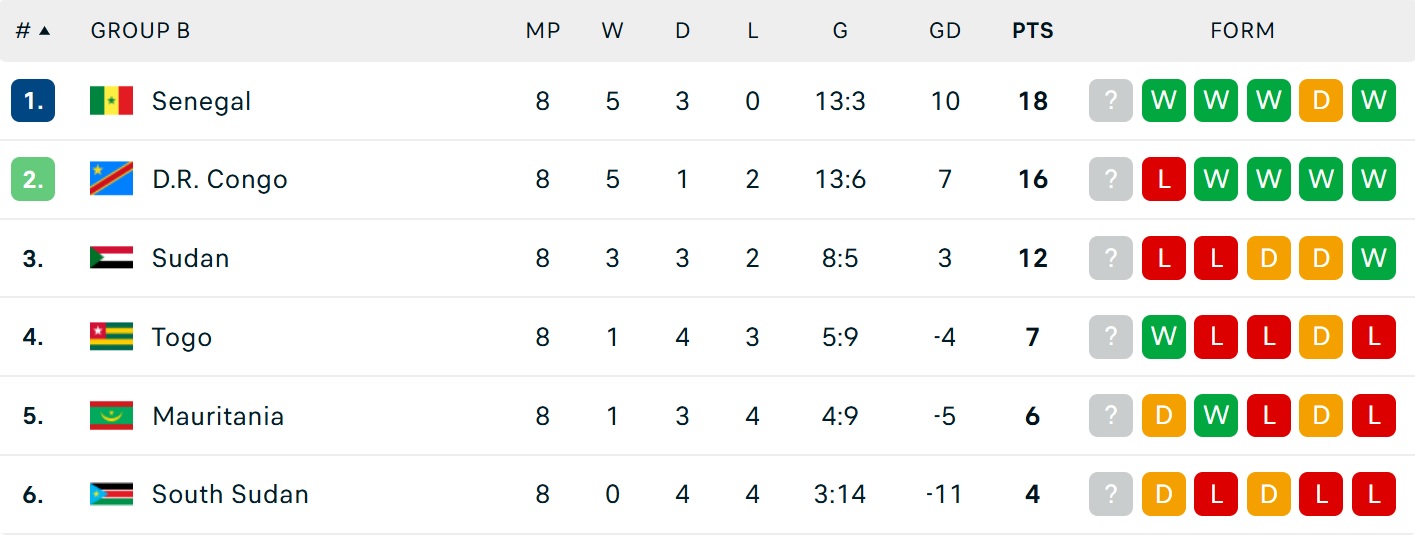Click Senegal's upcoming match question mark icon
The image size is (1415, 535).
click(1111, 101)
